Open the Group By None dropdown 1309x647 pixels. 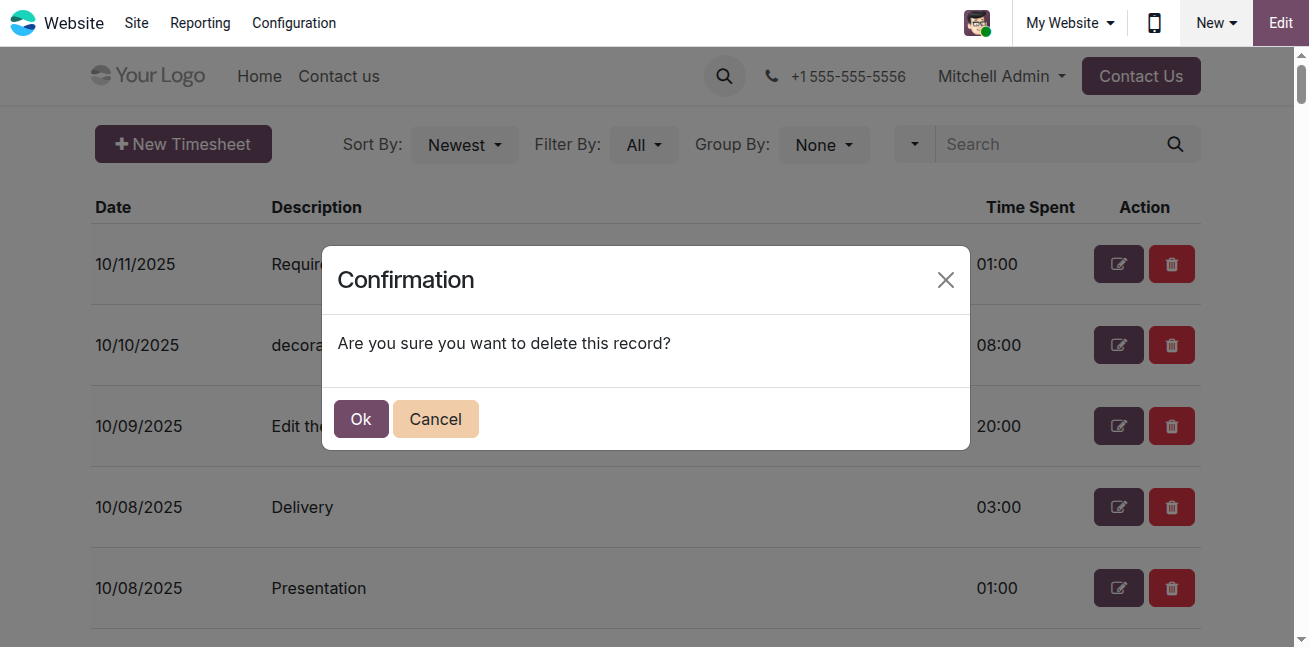[824, 145]
